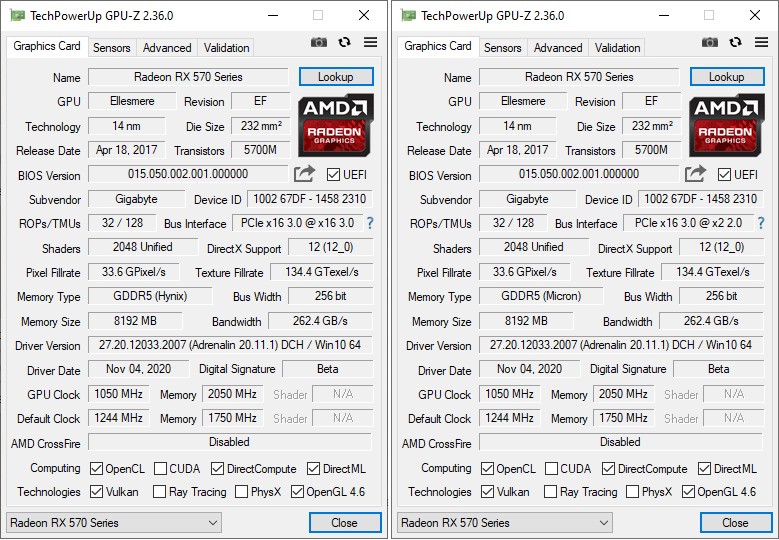Toggle UEFI checkbox in left window
The image size is (779, 540).
(333, 174)
